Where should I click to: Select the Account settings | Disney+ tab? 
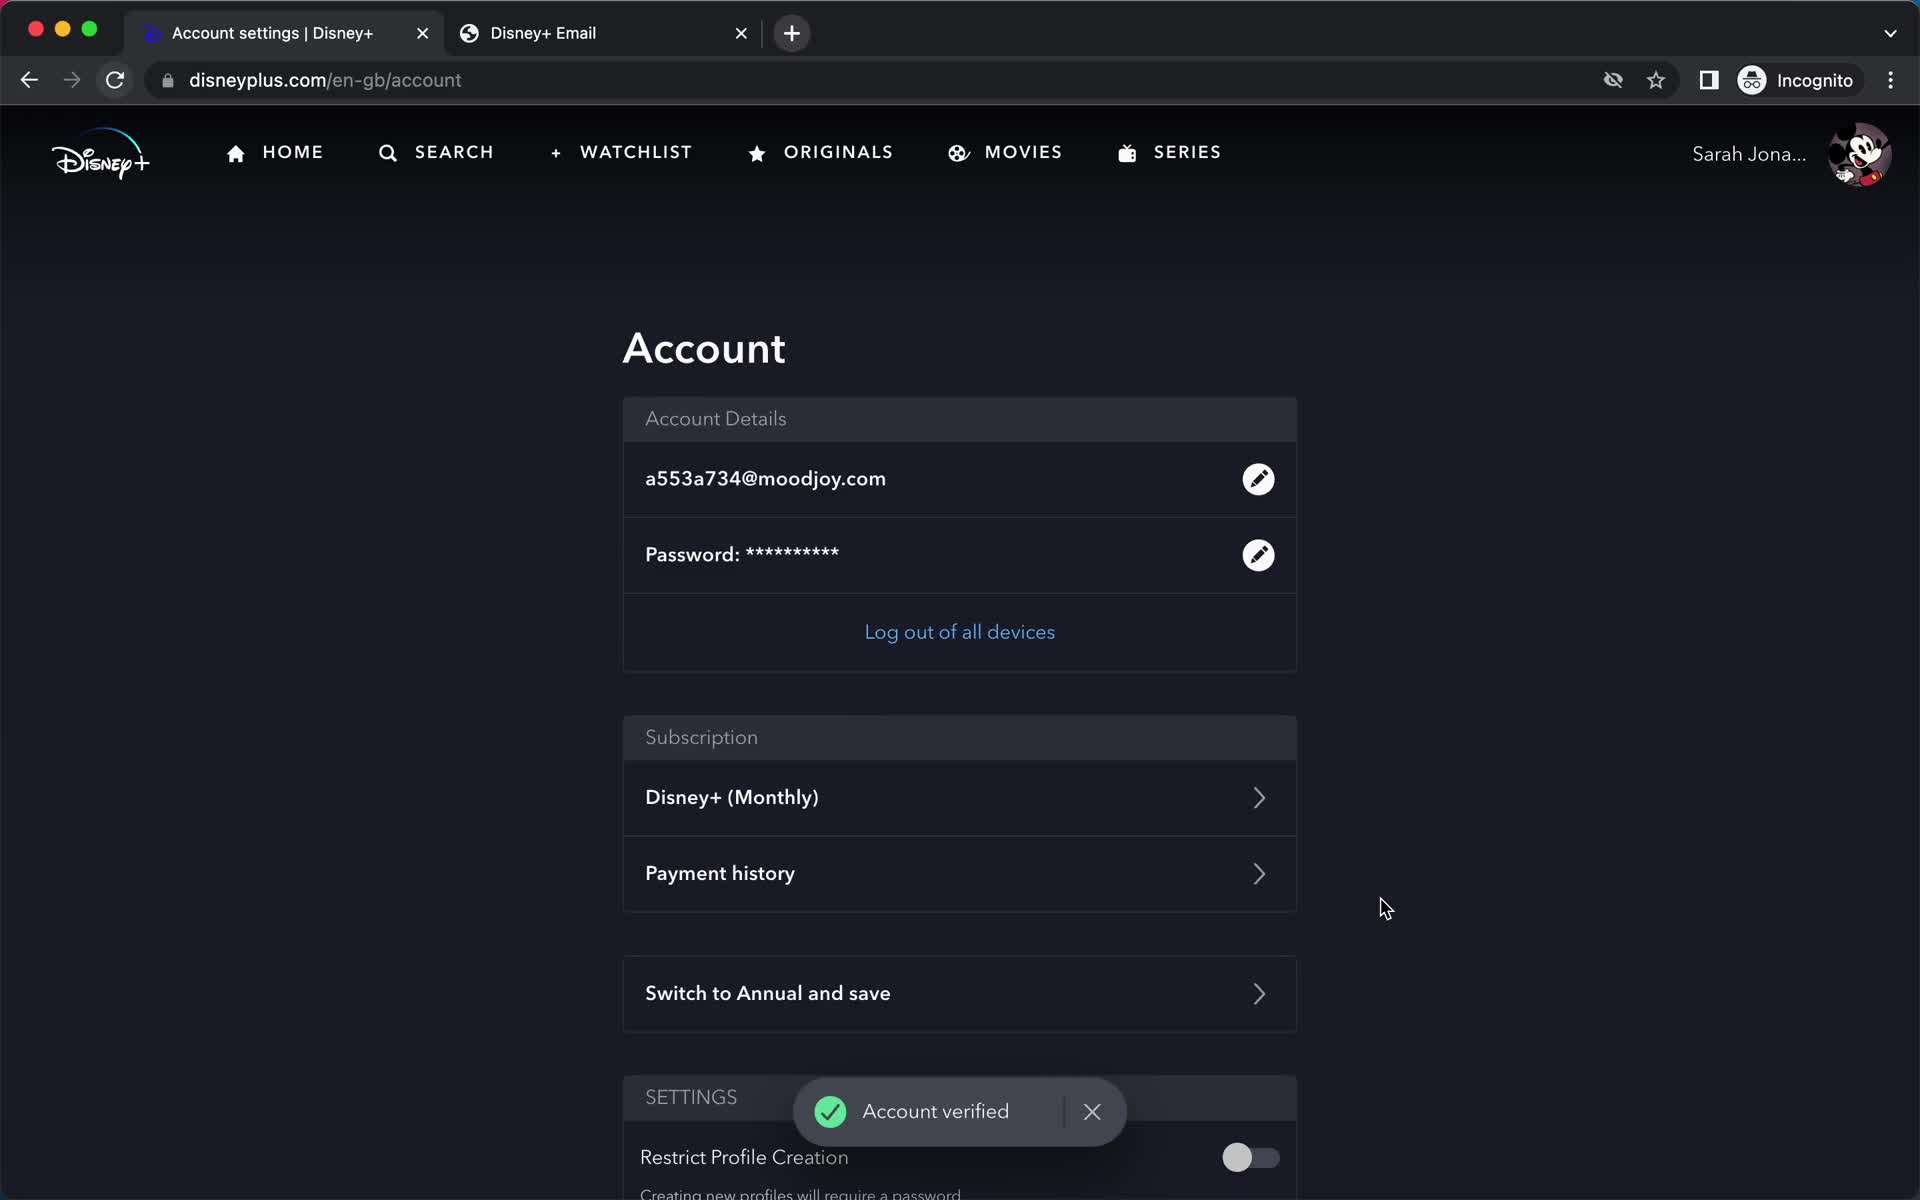point(285,33)
